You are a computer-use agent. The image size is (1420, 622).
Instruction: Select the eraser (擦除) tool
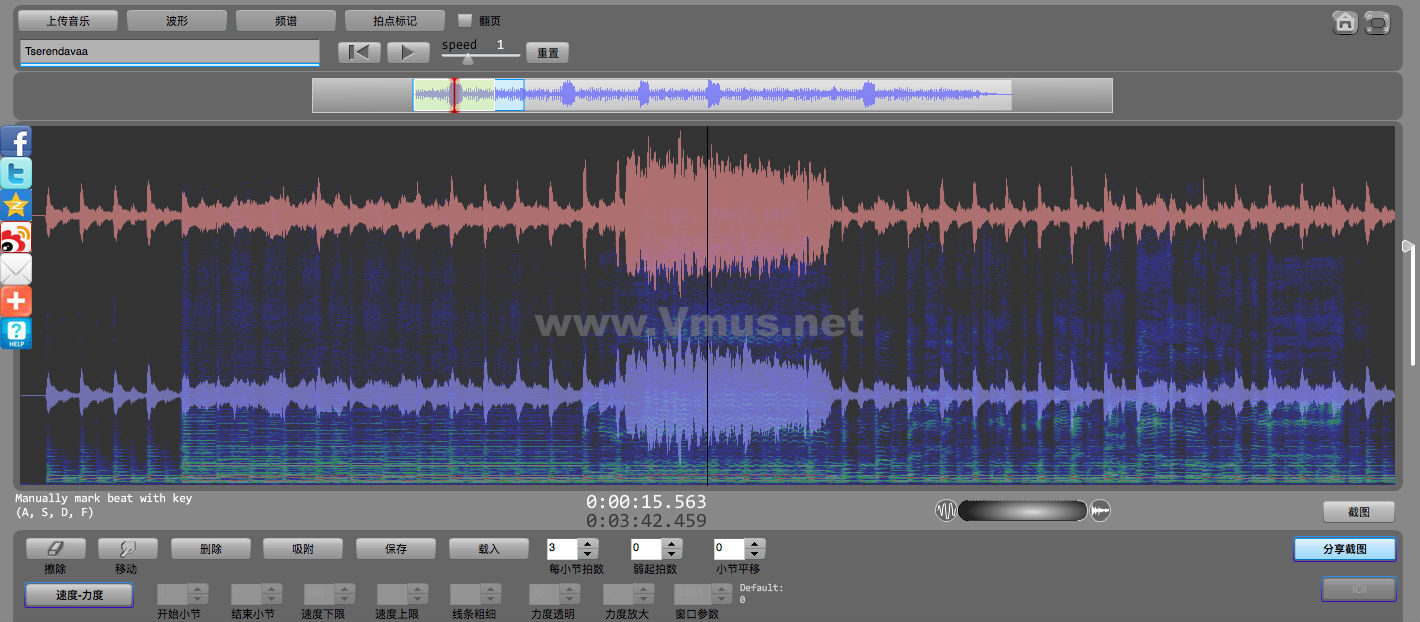[x=55, y=549]
